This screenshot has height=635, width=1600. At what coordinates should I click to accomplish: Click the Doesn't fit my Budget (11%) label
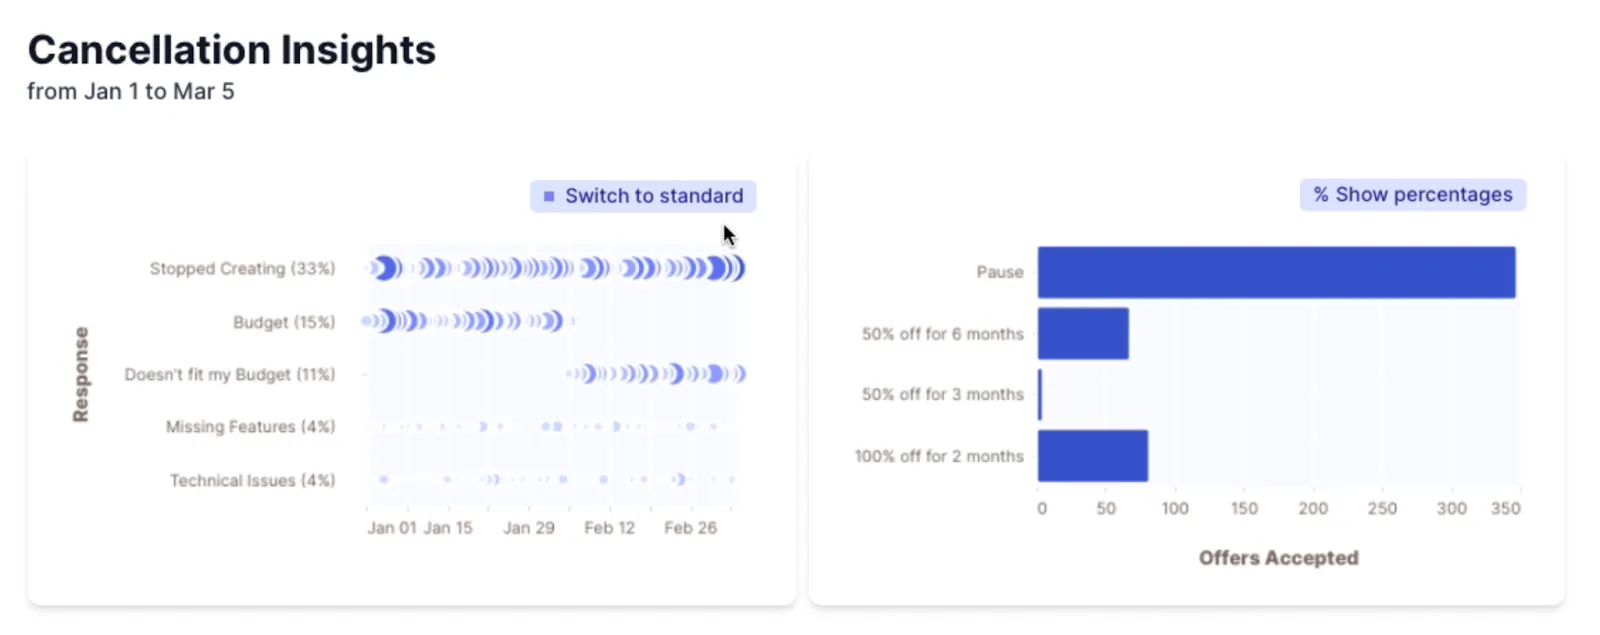point(230,374)
